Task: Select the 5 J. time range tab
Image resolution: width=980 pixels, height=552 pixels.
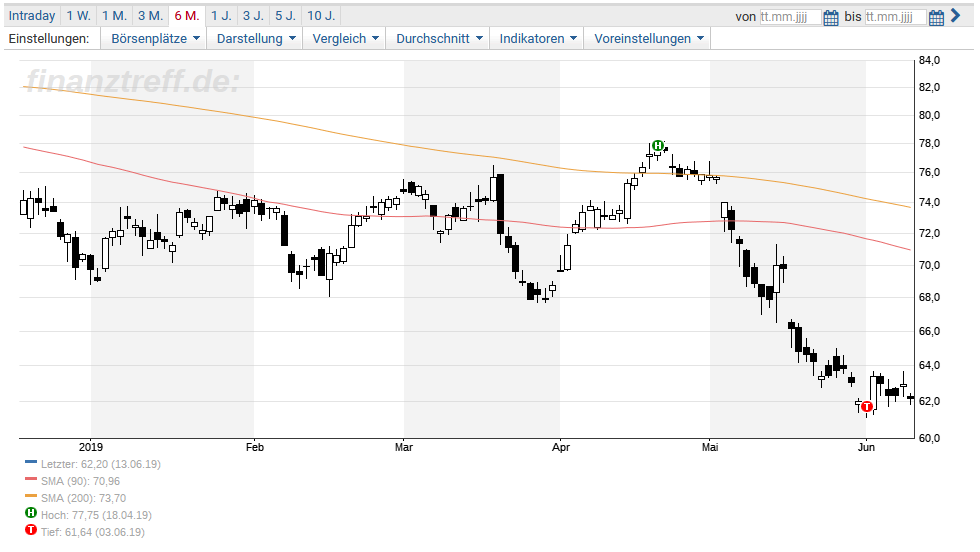Action: tap(286, 16)
